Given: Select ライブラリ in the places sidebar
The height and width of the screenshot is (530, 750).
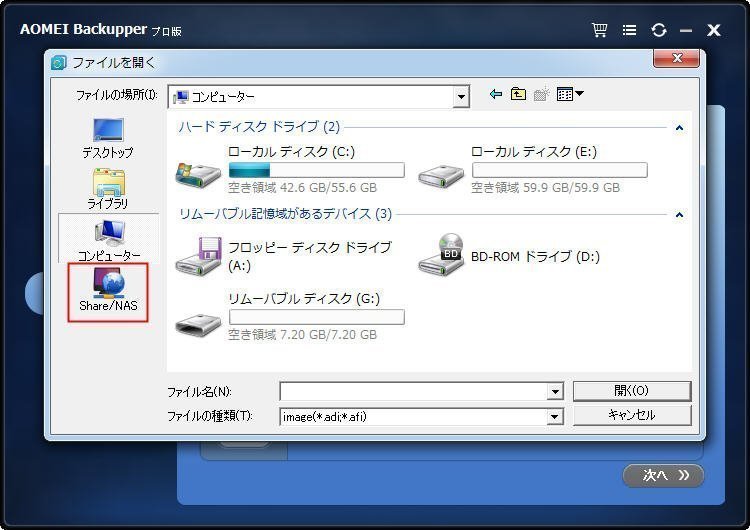Looking at the screenshot, I should pos(108,189).
